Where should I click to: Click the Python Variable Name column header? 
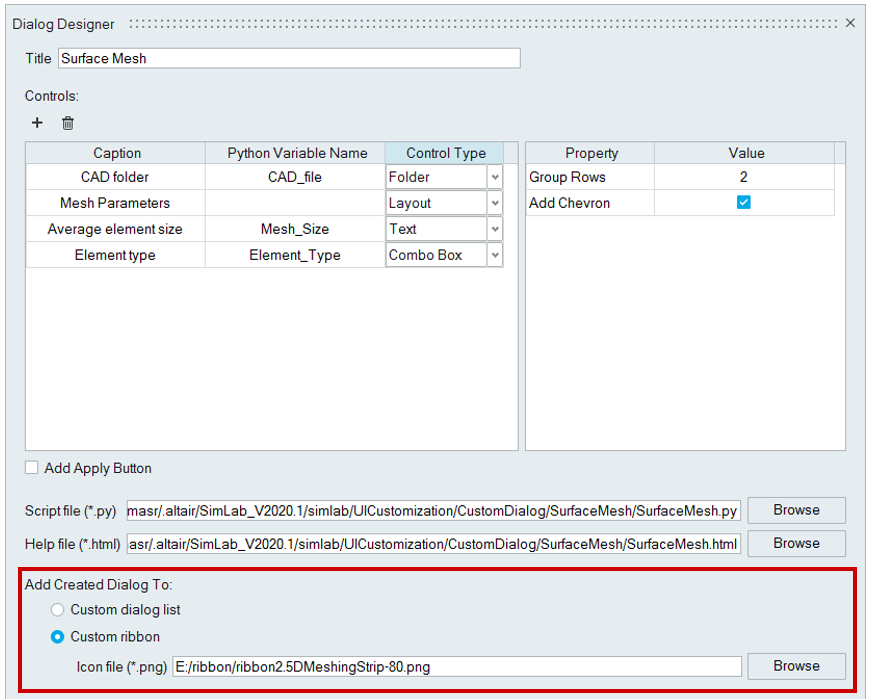coord(297,153)
